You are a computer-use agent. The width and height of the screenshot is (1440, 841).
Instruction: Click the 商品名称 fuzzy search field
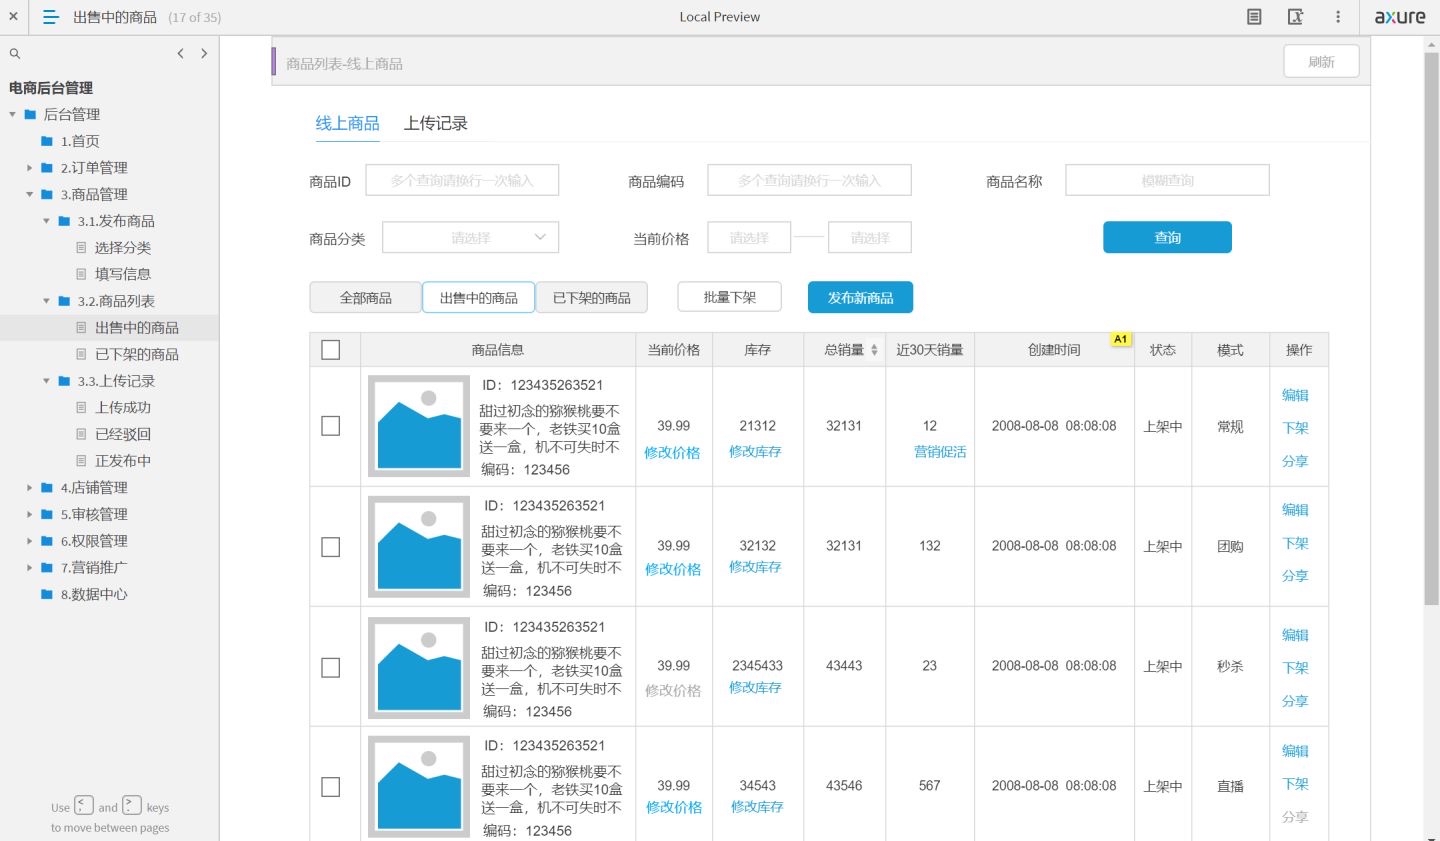tap(1167, 180)
